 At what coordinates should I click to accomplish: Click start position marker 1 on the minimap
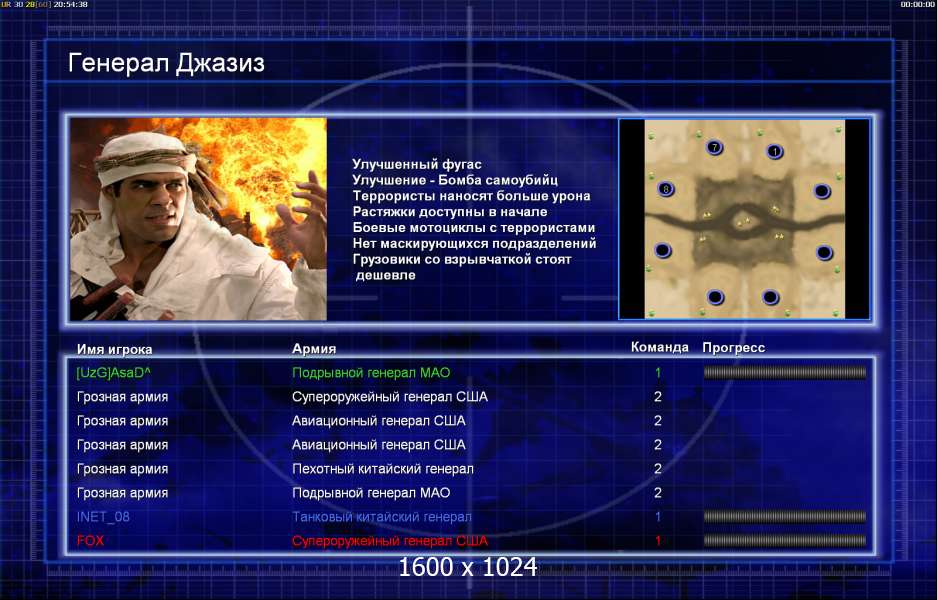pos(774,151)
